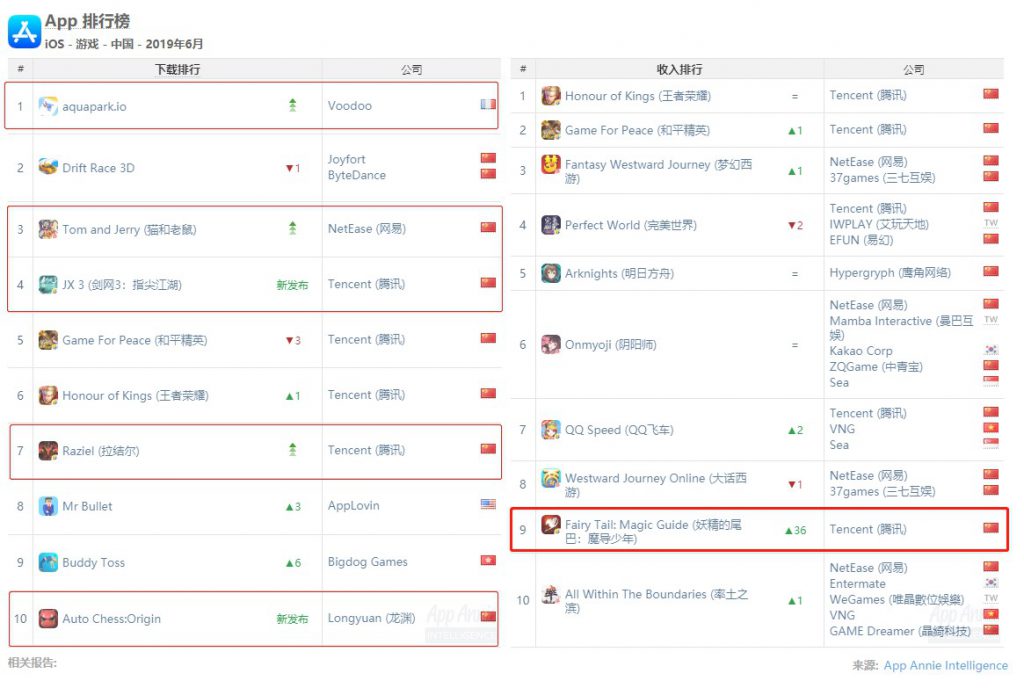Click the Arknights (明日方舟) title
This screenshot has width=1024, height=688.
(619, 273)
